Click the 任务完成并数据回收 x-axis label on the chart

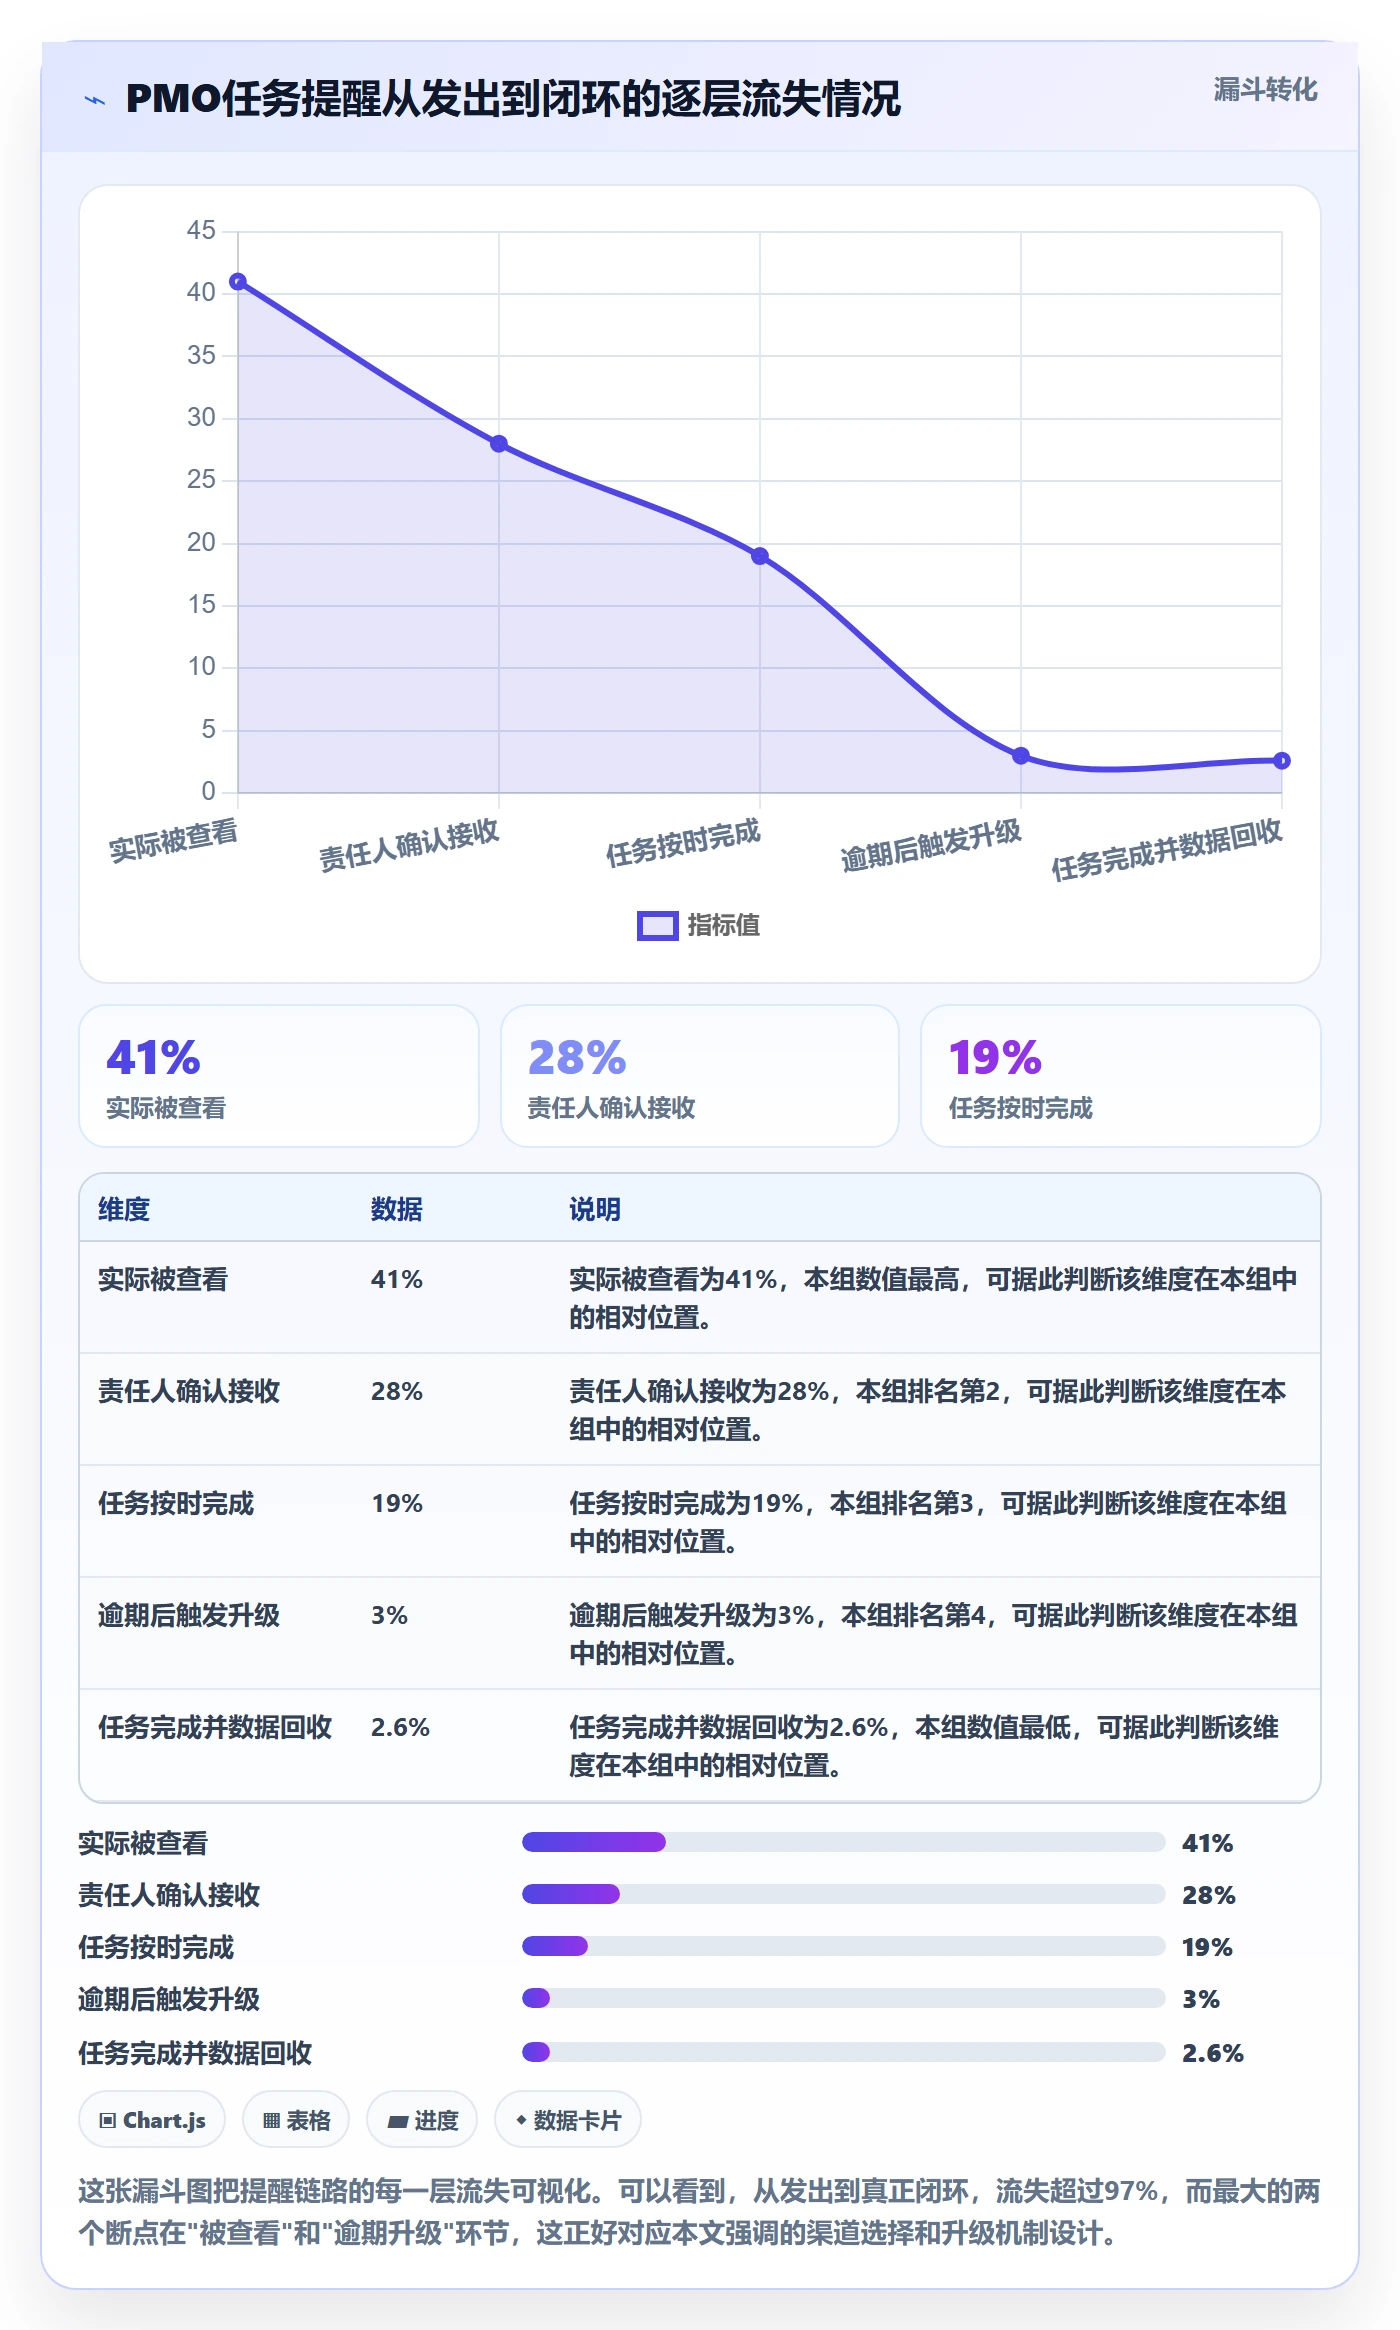point(1167,849)
